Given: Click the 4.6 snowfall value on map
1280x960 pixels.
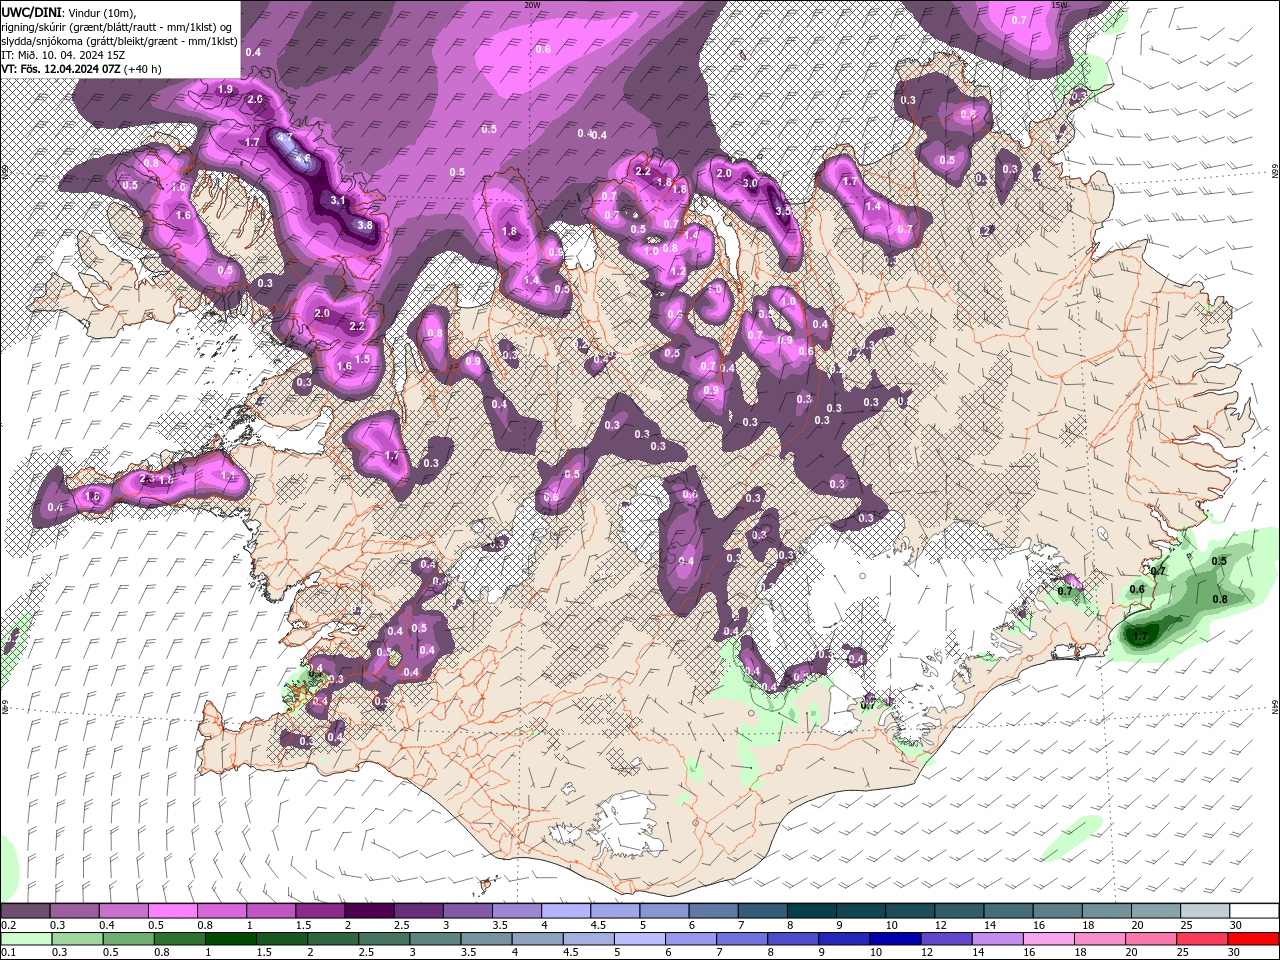Looking at the screenshot, I should point(303,158).
